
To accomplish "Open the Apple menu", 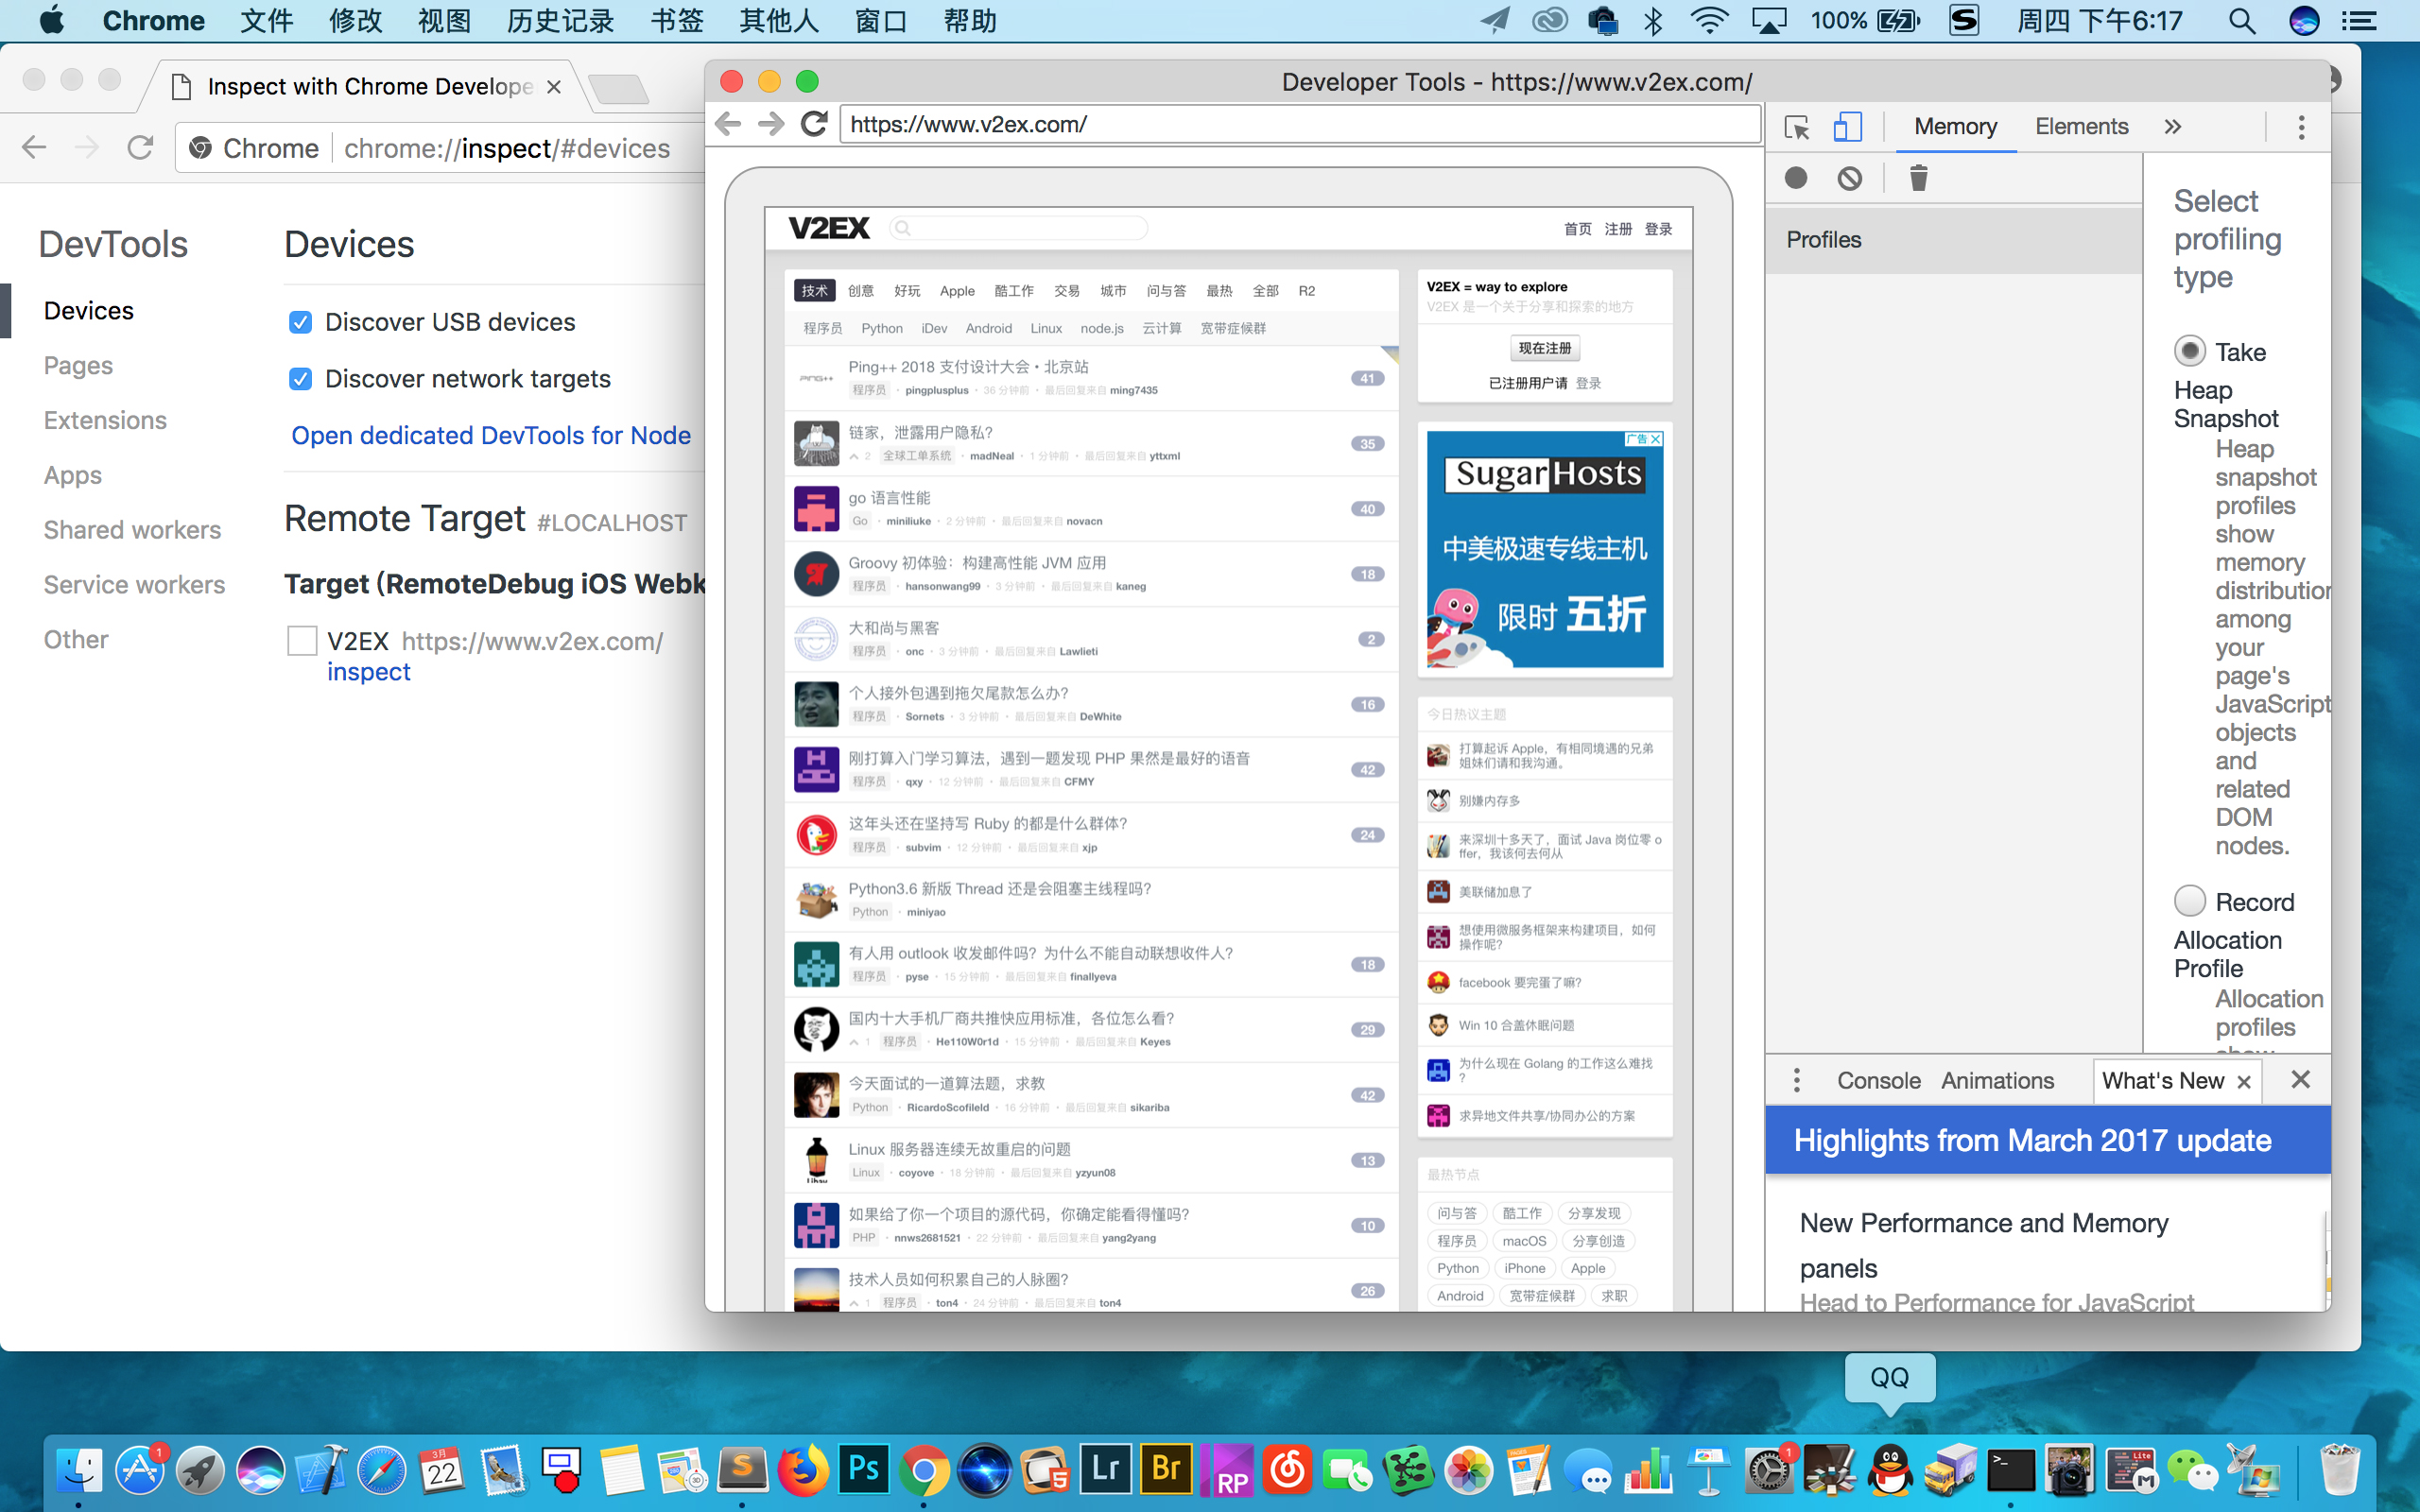I will (52, 21).
